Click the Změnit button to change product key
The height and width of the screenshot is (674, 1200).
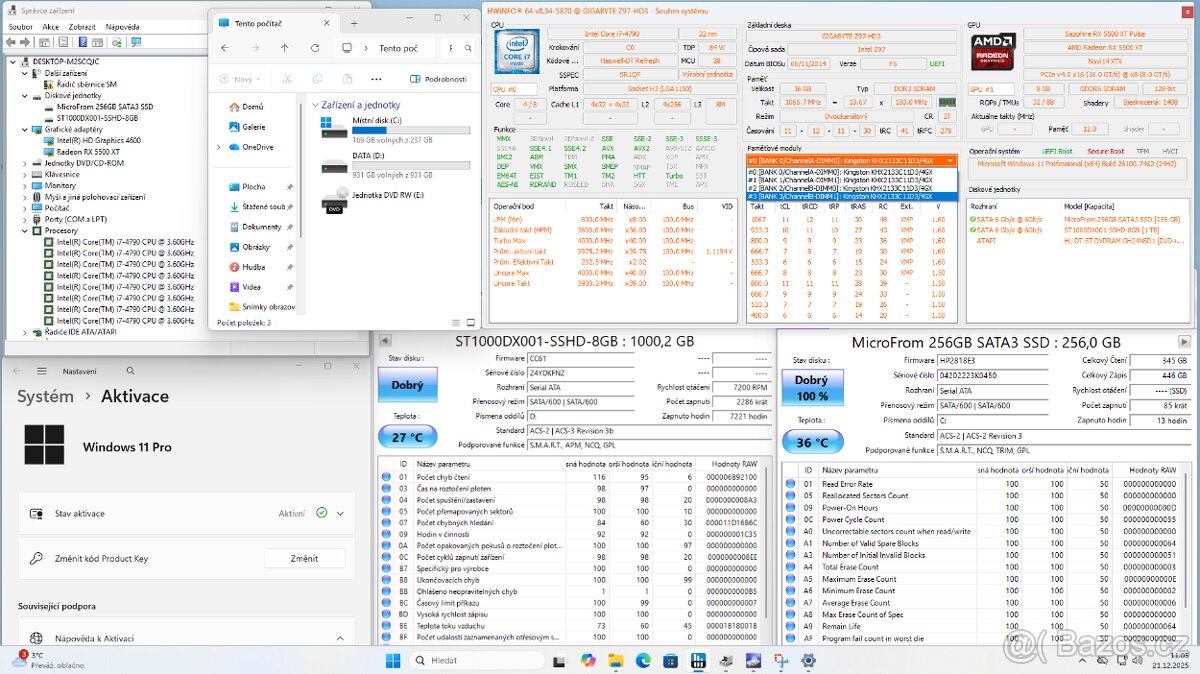click(x=305, y=558)
